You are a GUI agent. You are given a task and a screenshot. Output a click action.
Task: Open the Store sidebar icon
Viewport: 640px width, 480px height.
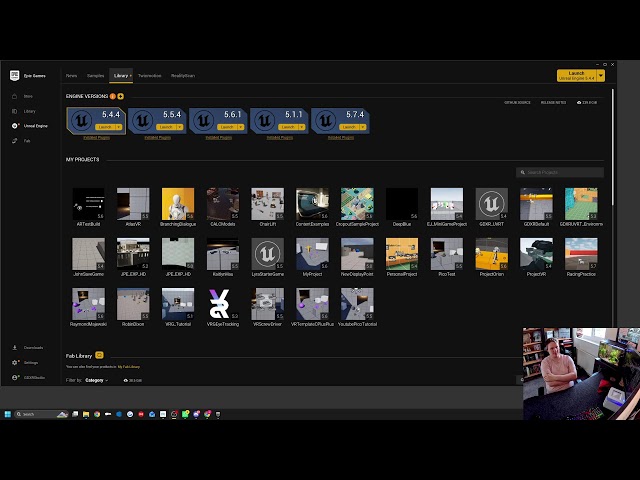15,96
